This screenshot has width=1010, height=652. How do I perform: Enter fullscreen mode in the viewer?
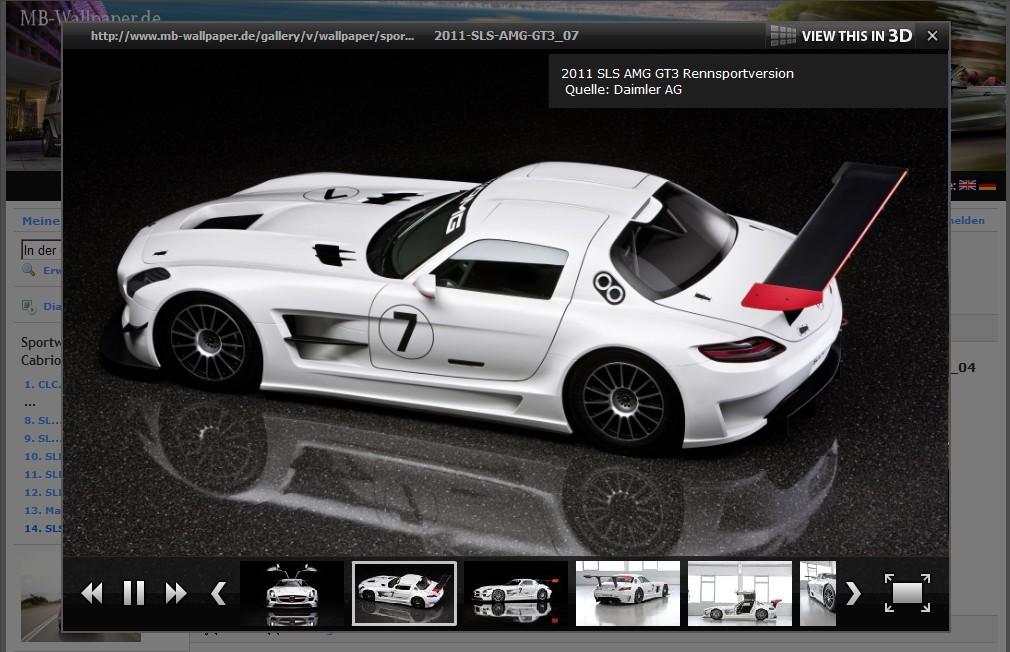(x=906, y=593)
